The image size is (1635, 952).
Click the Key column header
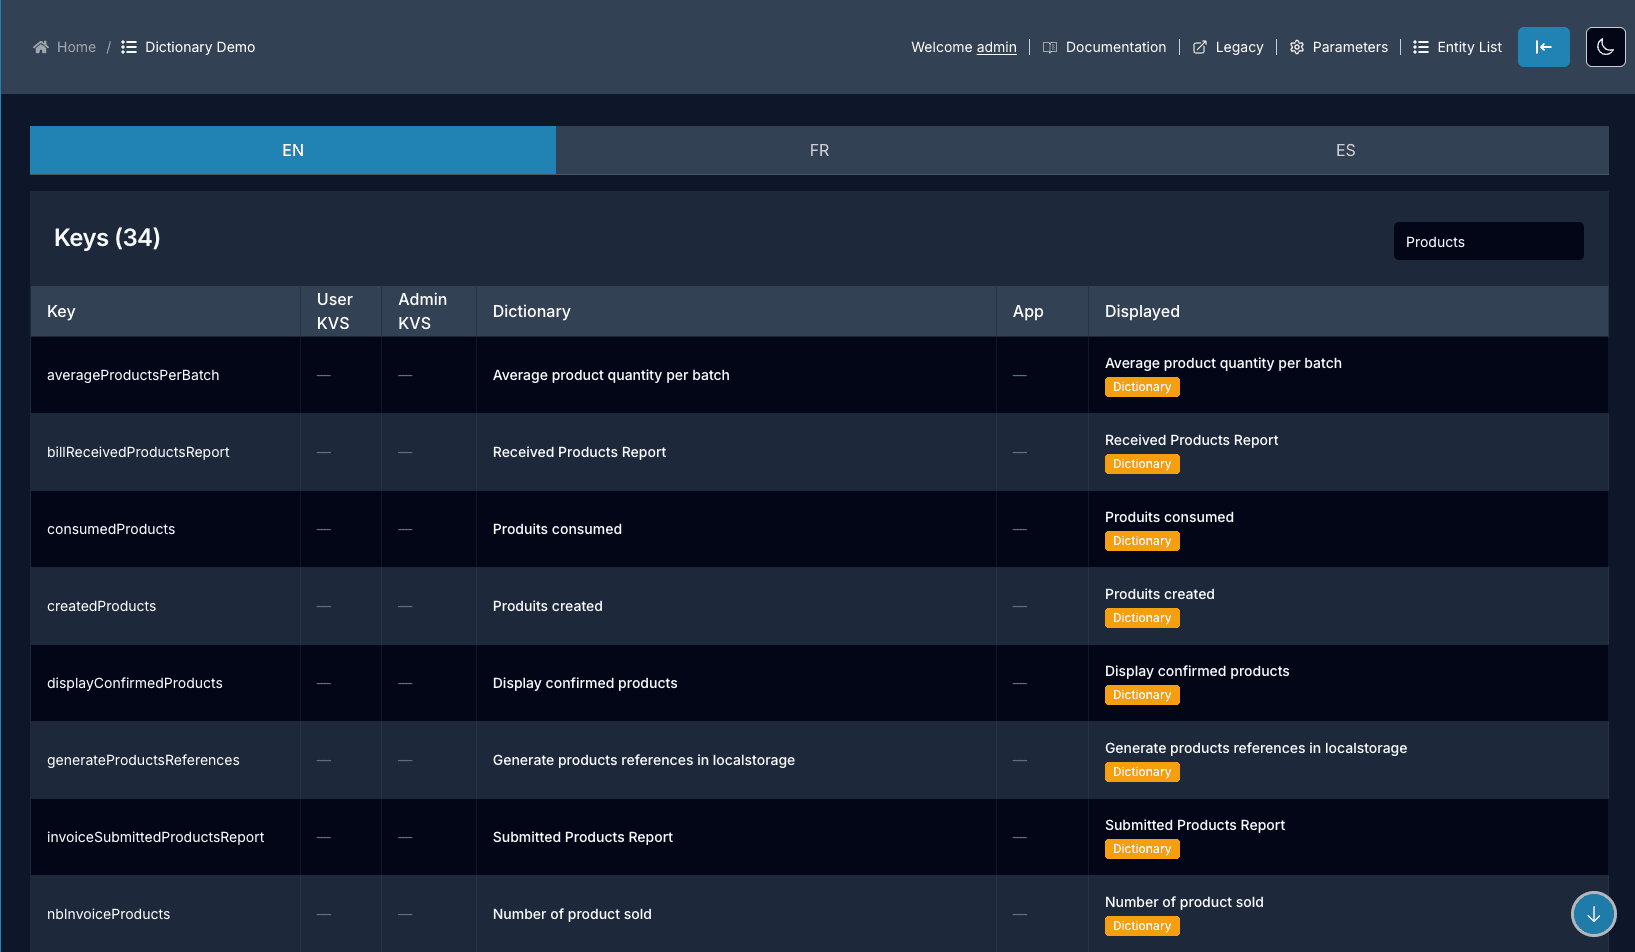point(165,311)
